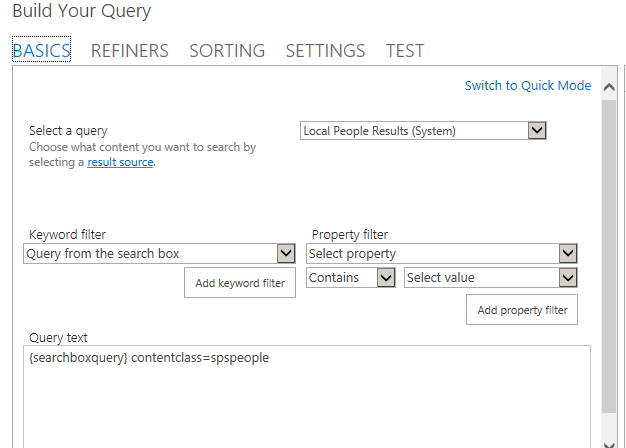
Task: Click the scrollbar track below the thumb
Action: click(x=610, y=422)
